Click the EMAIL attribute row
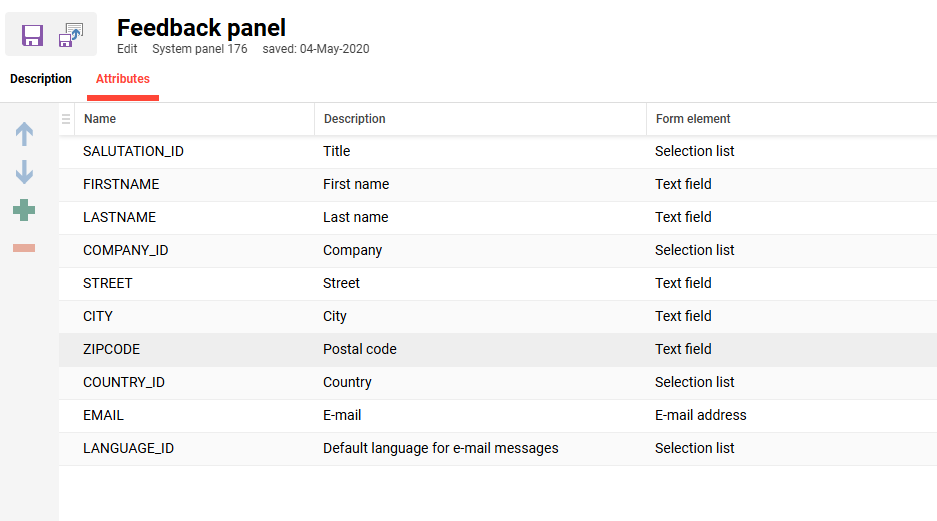937x521 pixels. coord(103,415)
